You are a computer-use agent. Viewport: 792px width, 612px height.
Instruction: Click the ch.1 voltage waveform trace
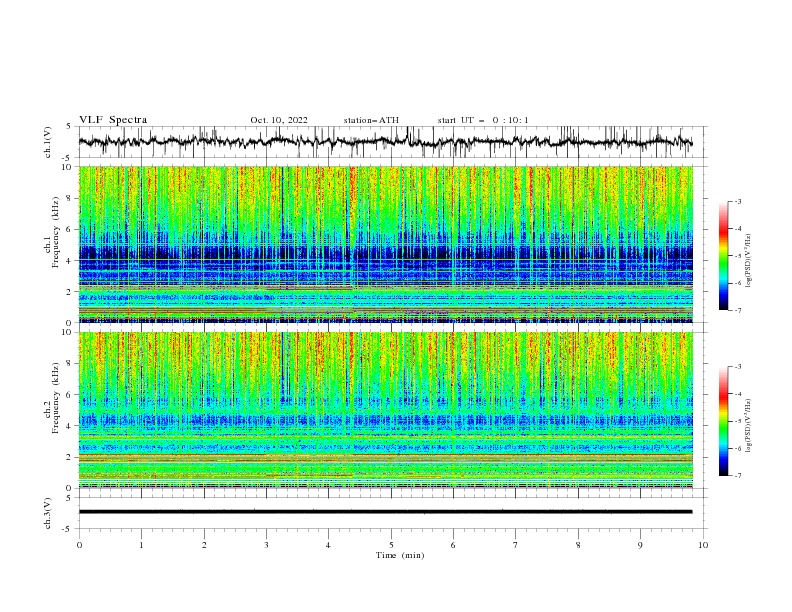click(385, 142)
